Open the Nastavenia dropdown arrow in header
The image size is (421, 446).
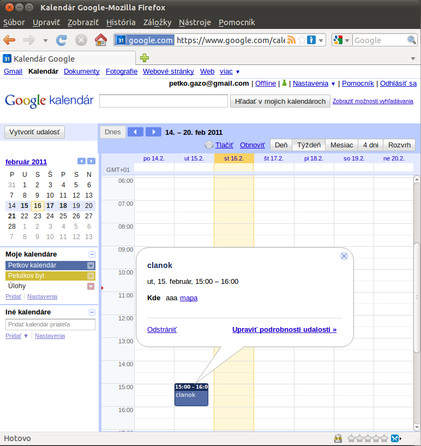[x=333, y=84]
